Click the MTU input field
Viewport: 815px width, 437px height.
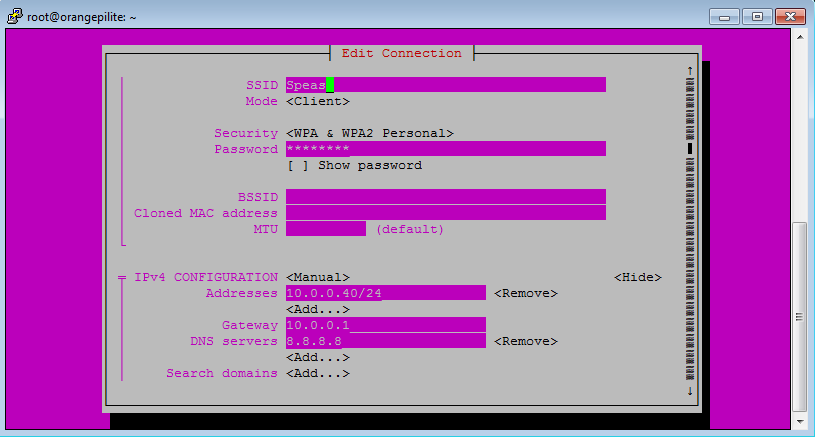[x=326, y=229]
